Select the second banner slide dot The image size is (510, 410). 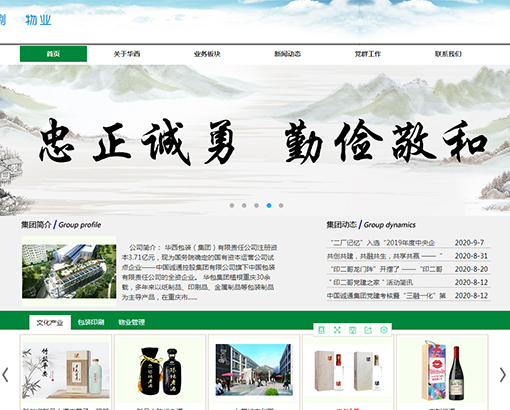pyautogui.click(x=244, y=206)
